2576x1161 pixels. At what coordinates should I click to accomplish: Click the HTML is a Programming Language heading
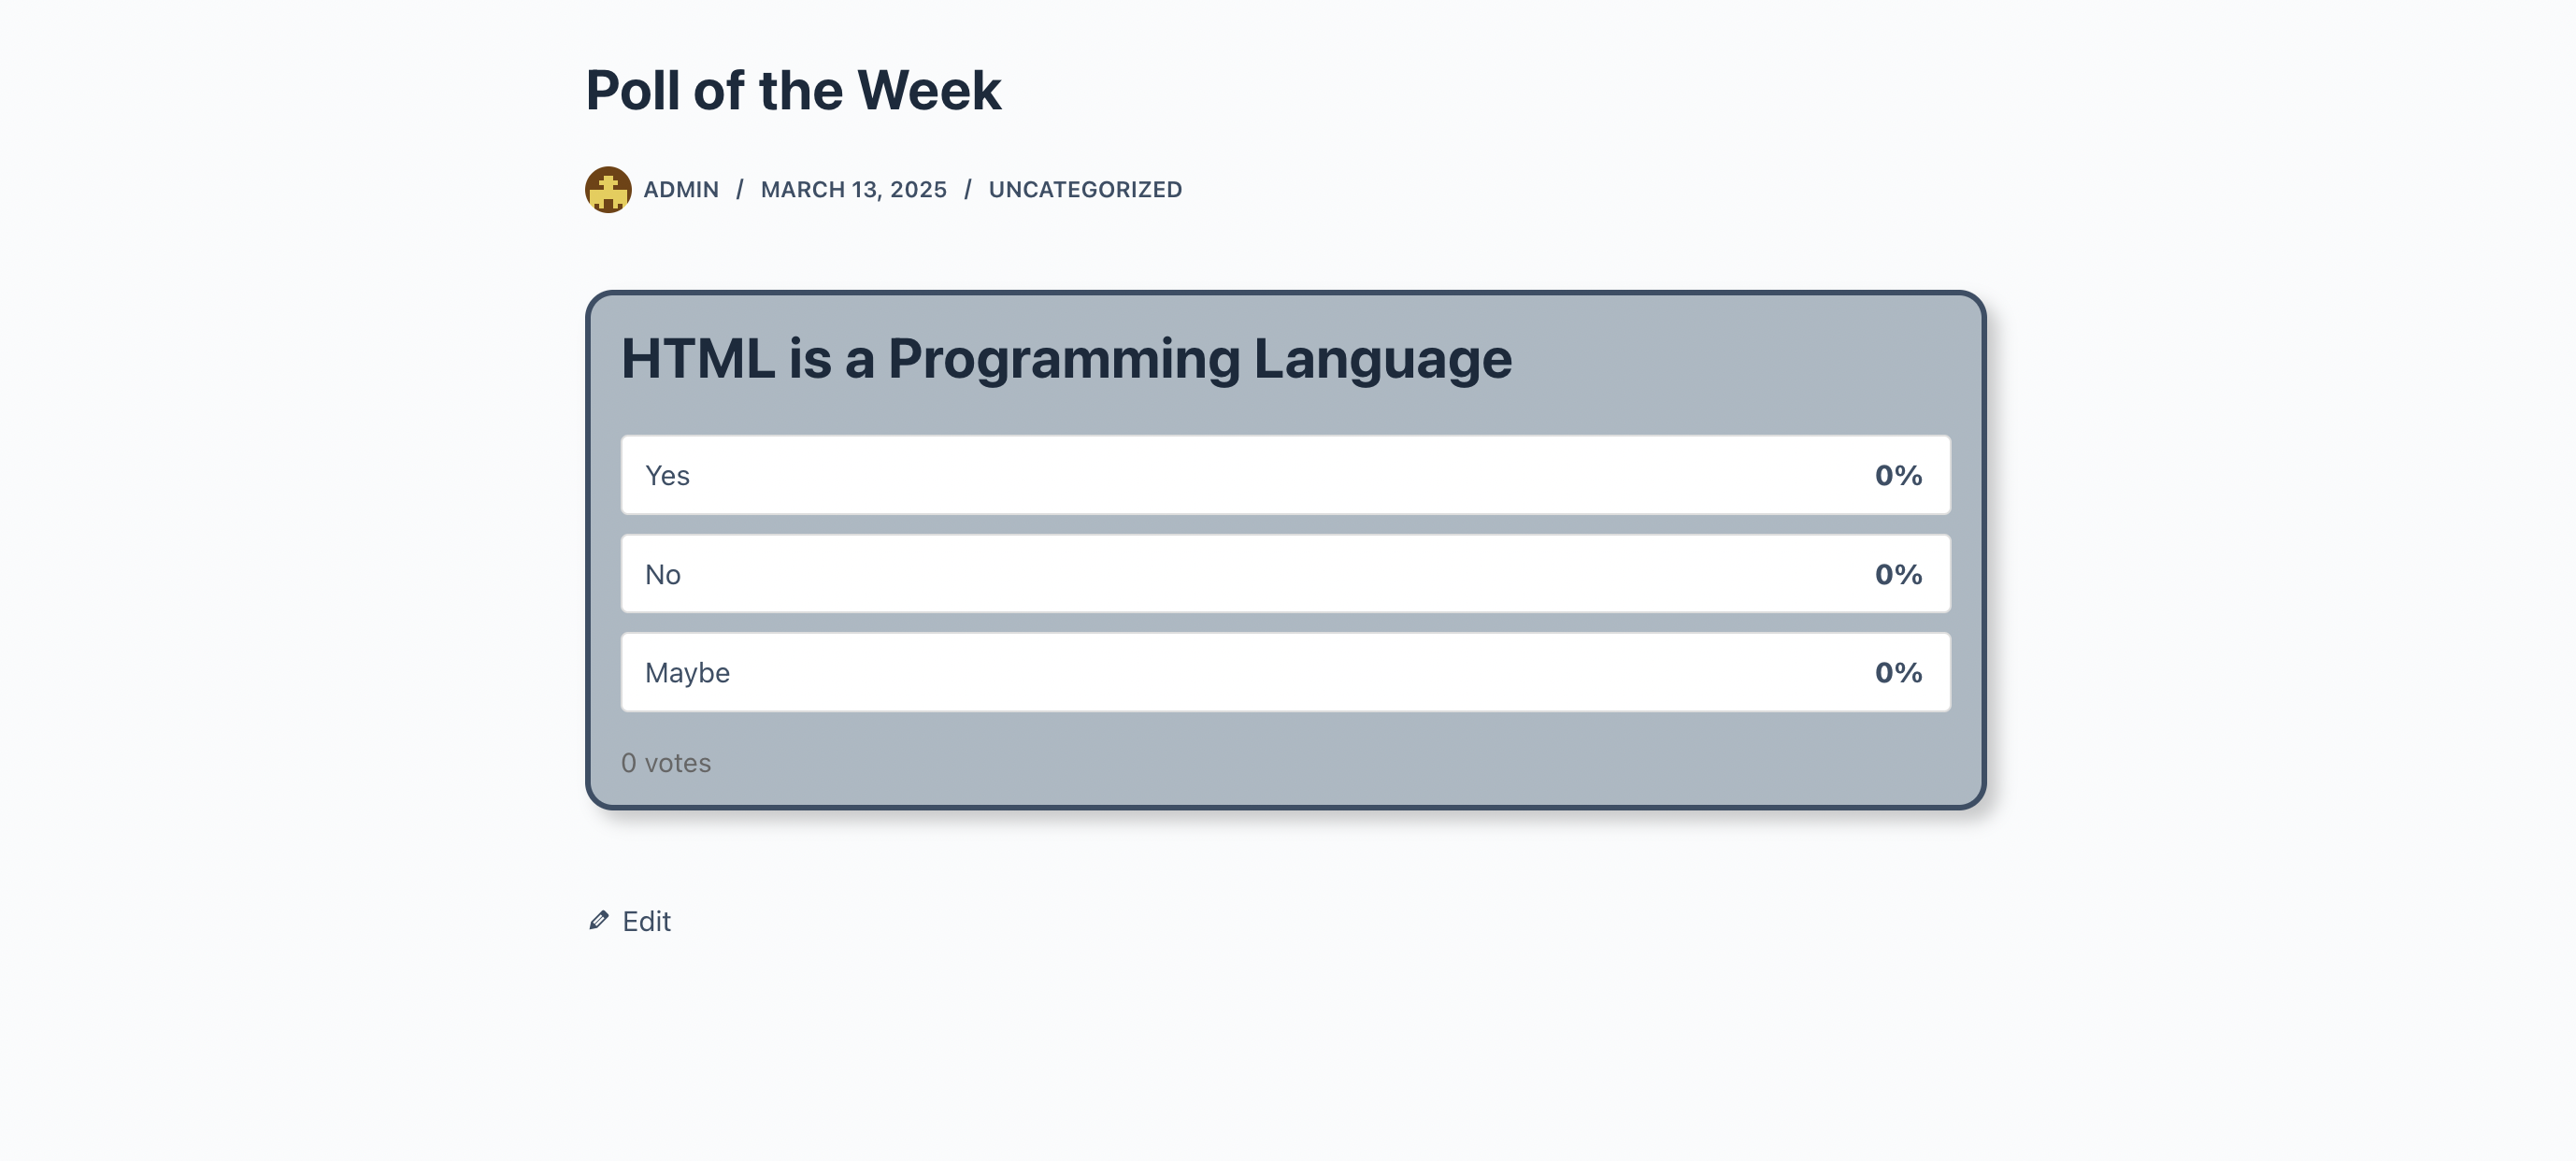[1066, 358]
